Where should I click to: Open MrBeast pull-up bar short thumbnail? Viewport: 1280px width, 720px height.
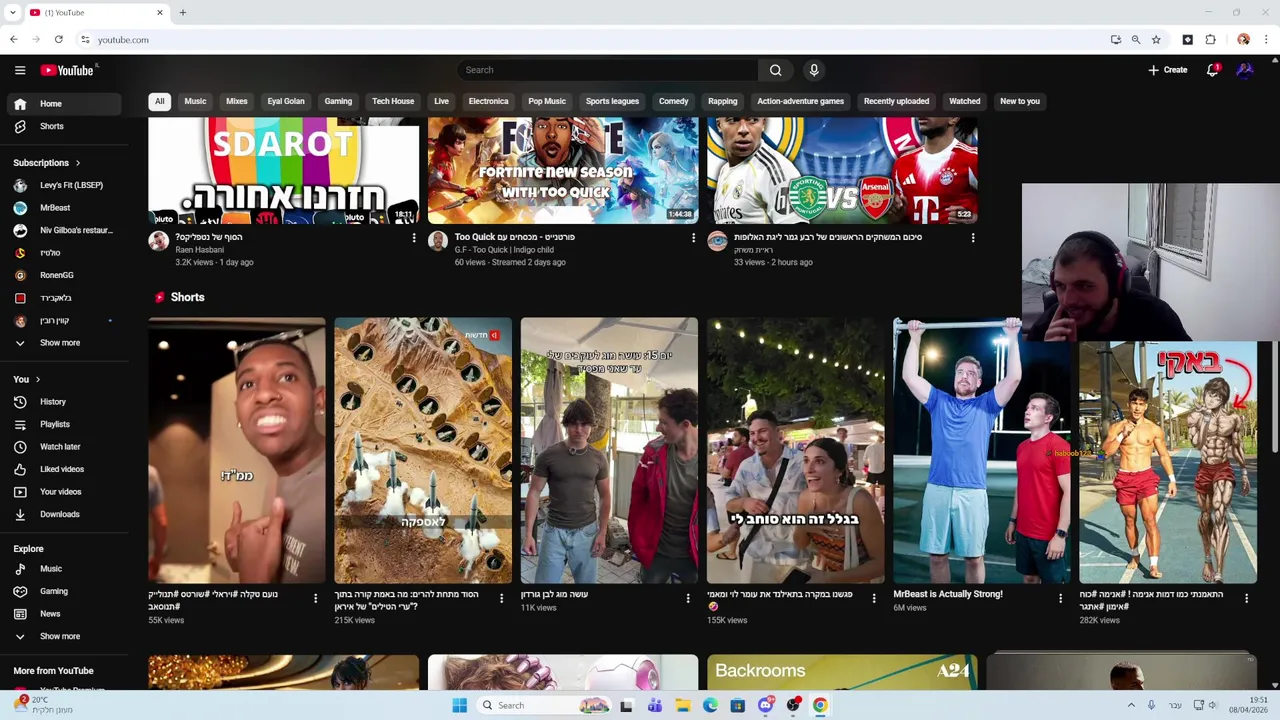pos(981,451)
